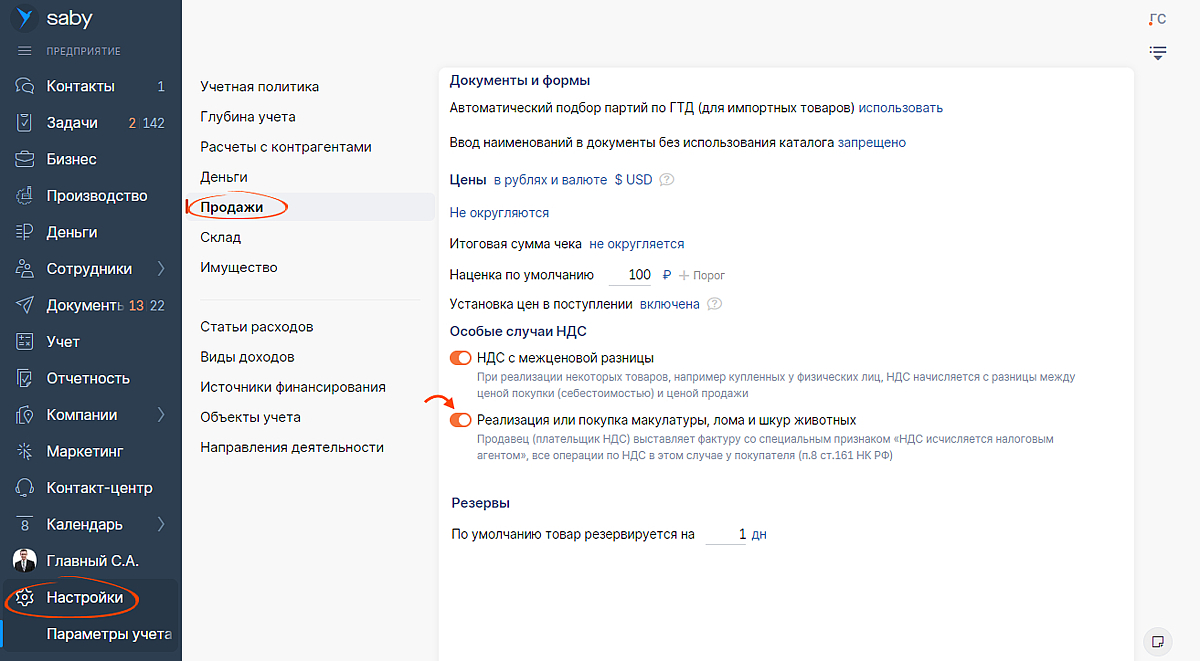Viewport: 1200px width, 661px height.
Task: Click the 'использовать' link for ГТД batches
Action: coord(900,108)
